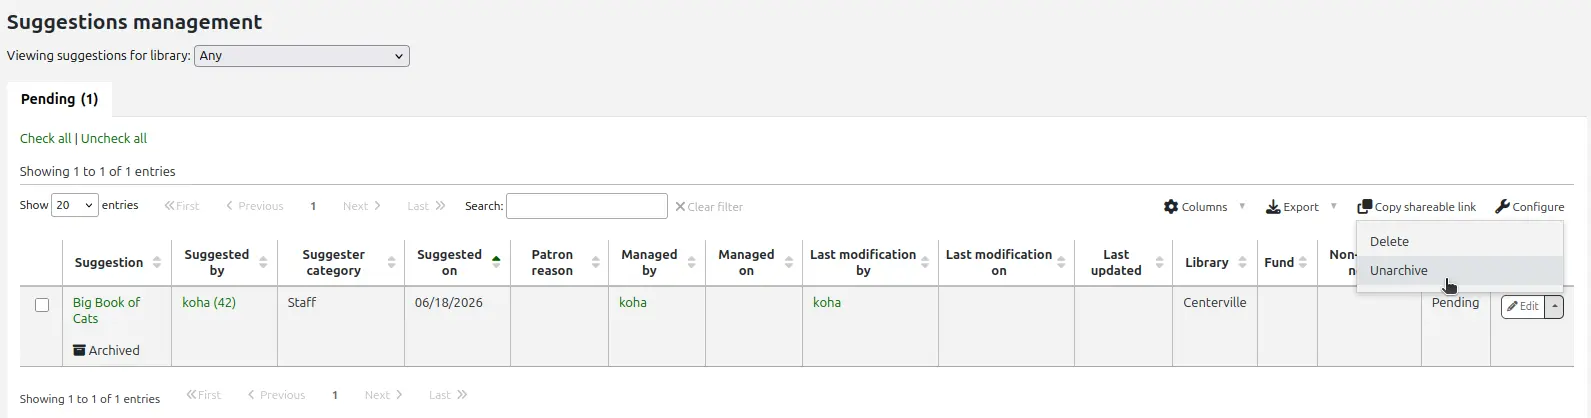Open the Big Book of Cats suggestion
The width and height of the screenshot is (1591, 418).
106,310
